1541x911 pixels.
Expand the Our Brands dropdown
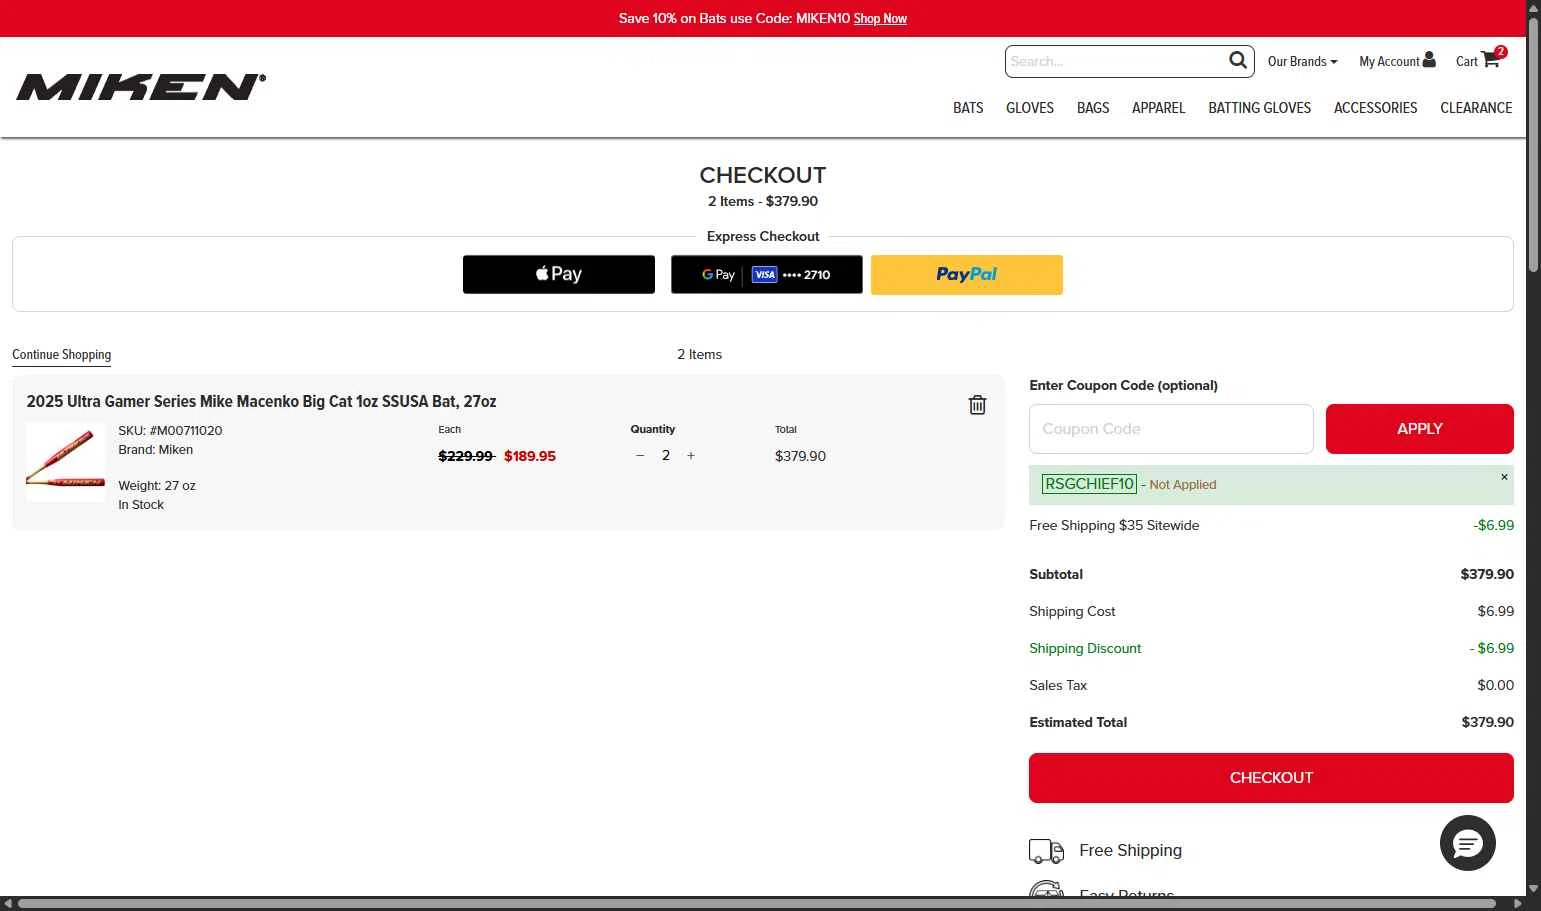click(x=1302, y=61)
